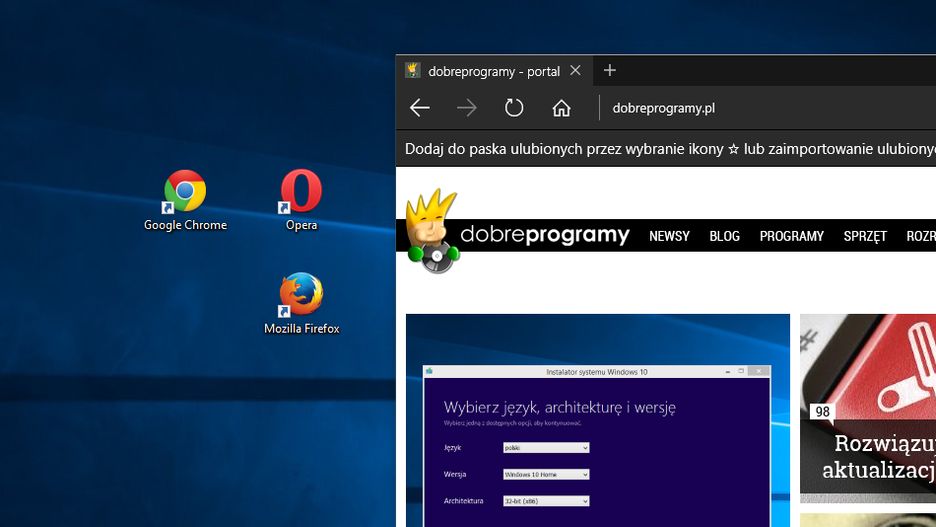Screen dimensions: 936x527
Task: Open the BLOG menu section
Action: pyautogui.click(x=725, y=236)
